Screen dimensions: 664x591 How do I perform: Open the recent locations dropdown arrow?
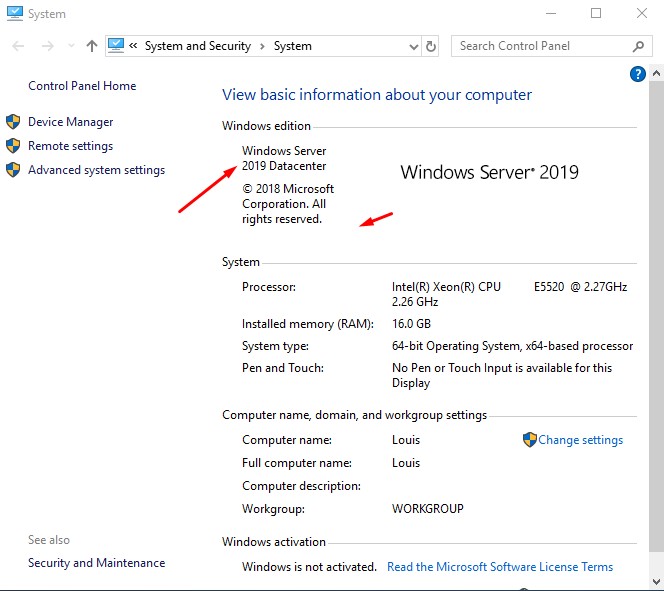tap(71, 46)
